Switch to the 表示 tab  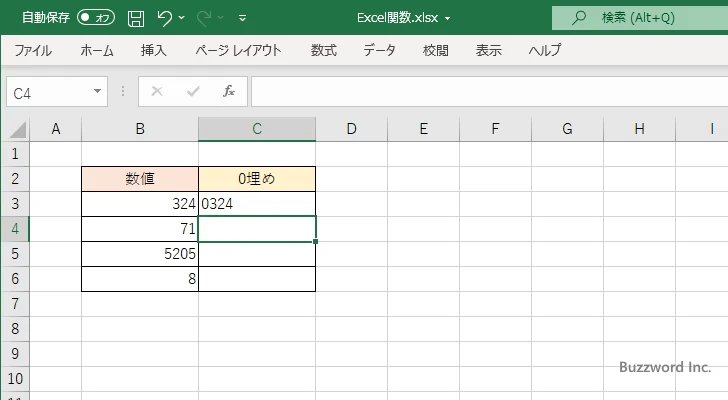coord(488,50)
